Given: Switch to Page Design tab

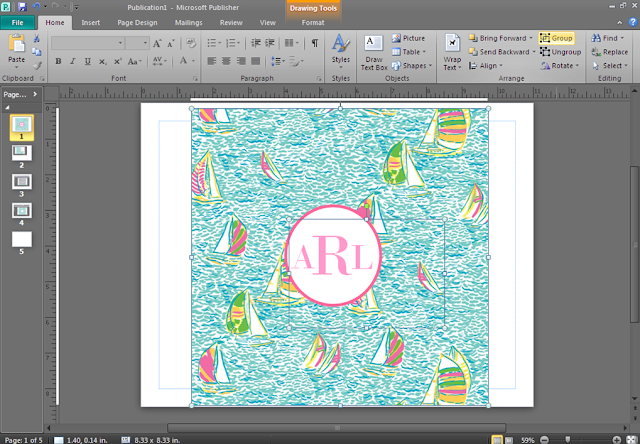Looking at the screenshot, I should 137,22.
